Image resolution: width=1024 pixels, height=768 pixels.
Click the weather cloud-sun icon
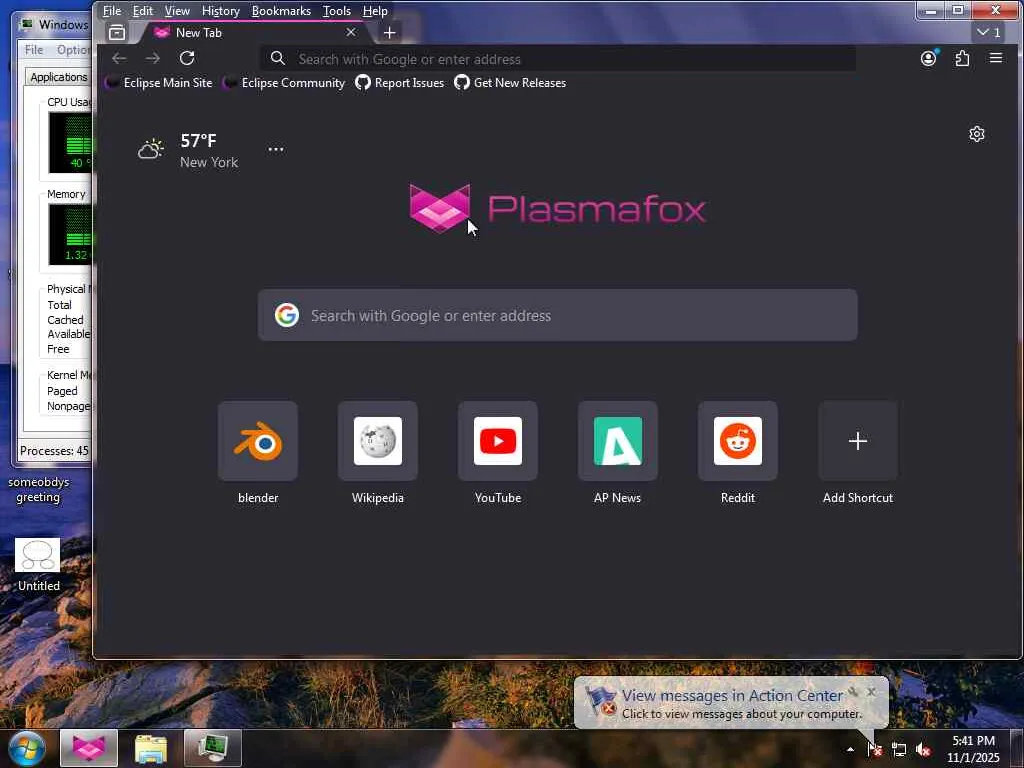click(x=151, y=149)
